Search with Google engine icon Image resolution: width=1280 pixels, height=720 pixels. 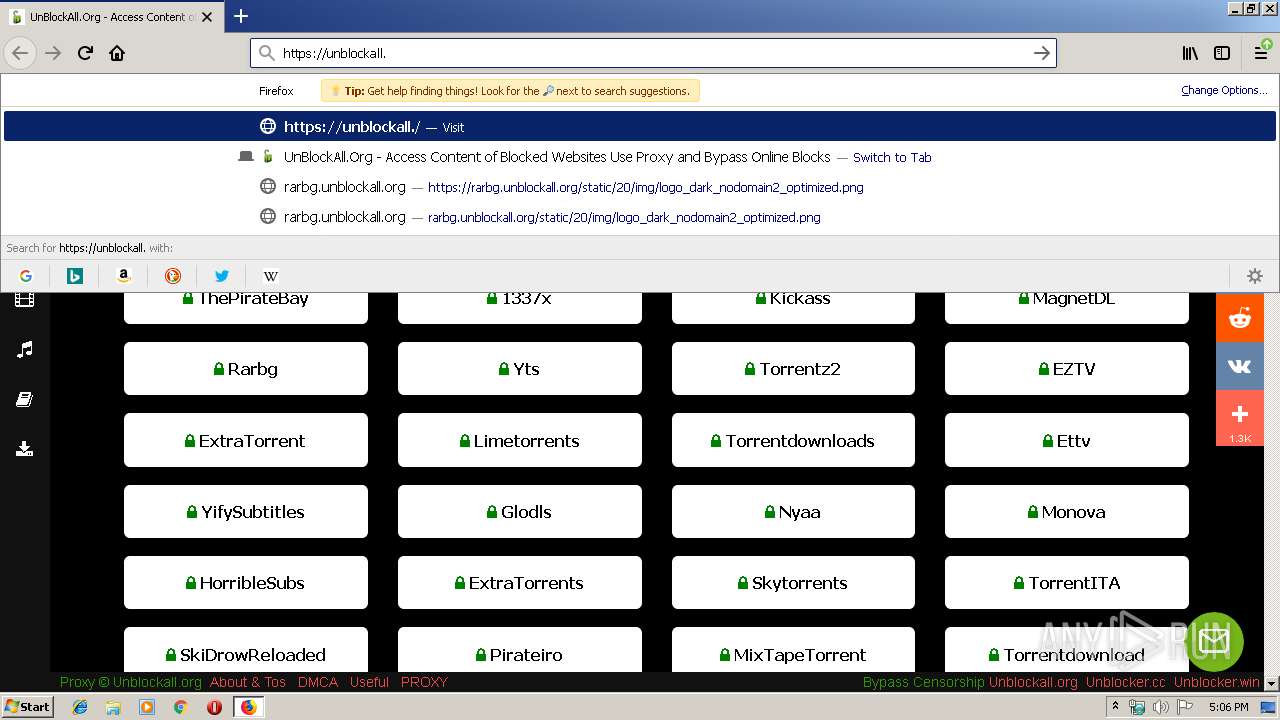(26, 276)
